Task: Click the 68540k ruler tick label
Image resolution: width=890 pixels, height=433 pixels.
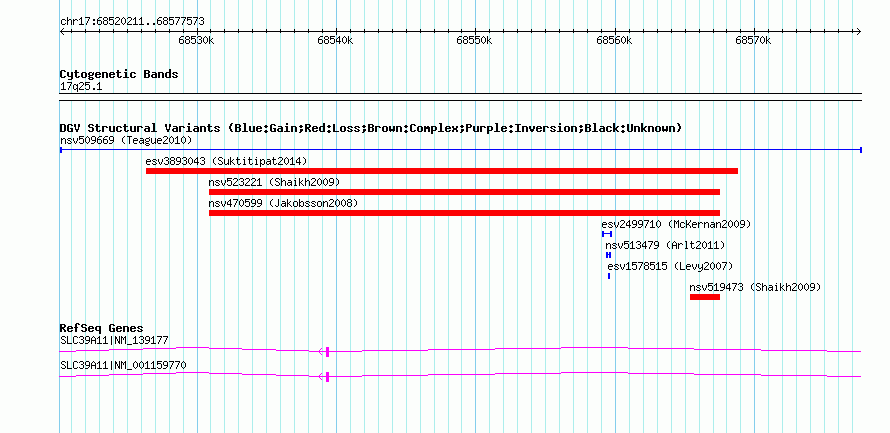Action: click(x=335, y=40)
